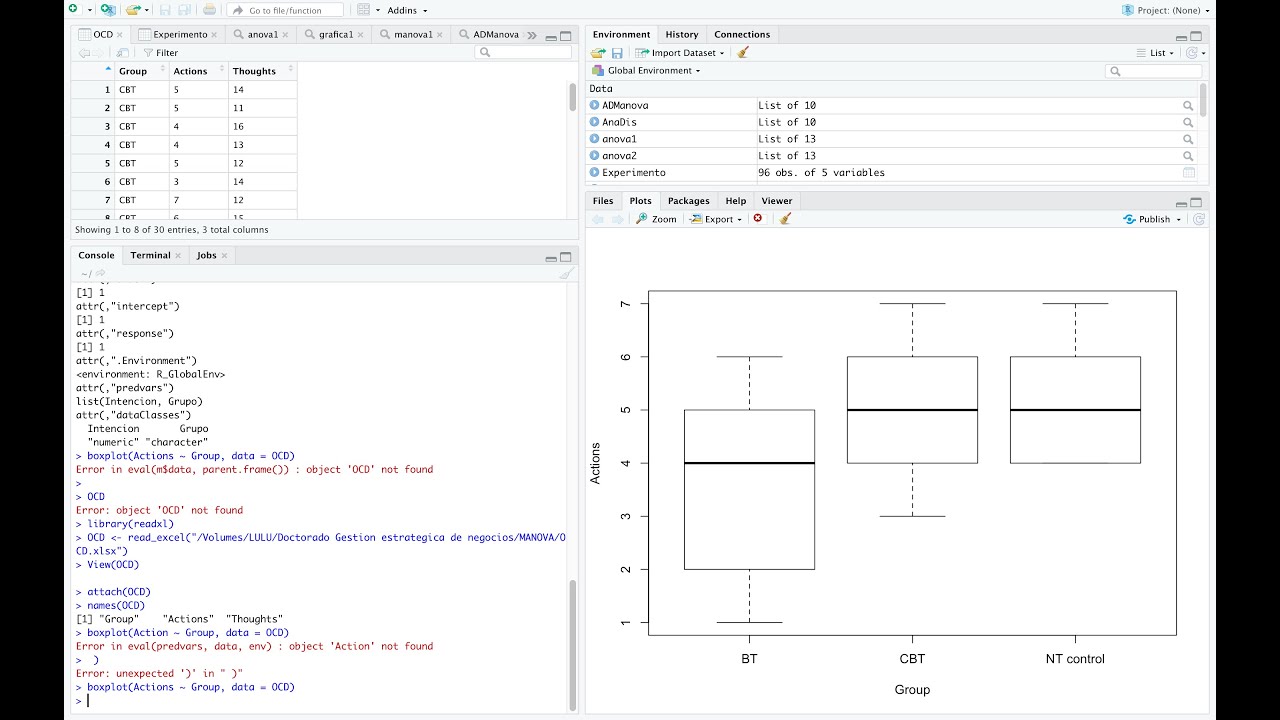Show more source tabs with chevron

pyautogui.click(x=531, y=35)
